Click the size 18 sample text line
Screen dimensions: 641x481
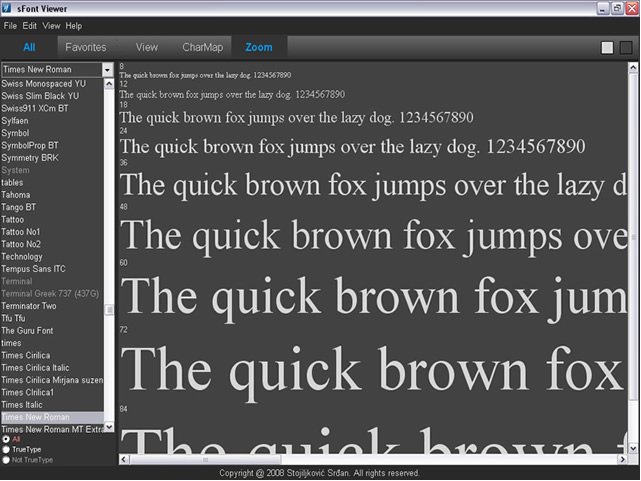pos(296,118)
